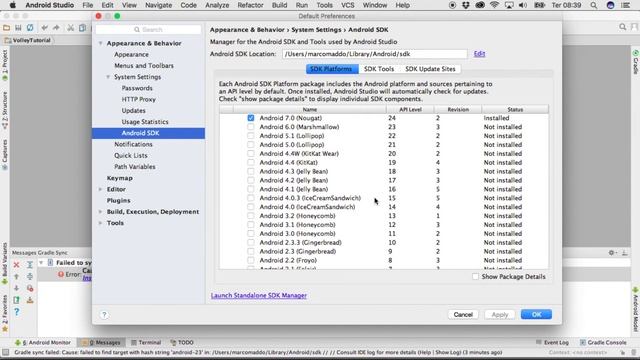640x360 pixels.
Task: Click the Apply button
Action: click(500, 314)
